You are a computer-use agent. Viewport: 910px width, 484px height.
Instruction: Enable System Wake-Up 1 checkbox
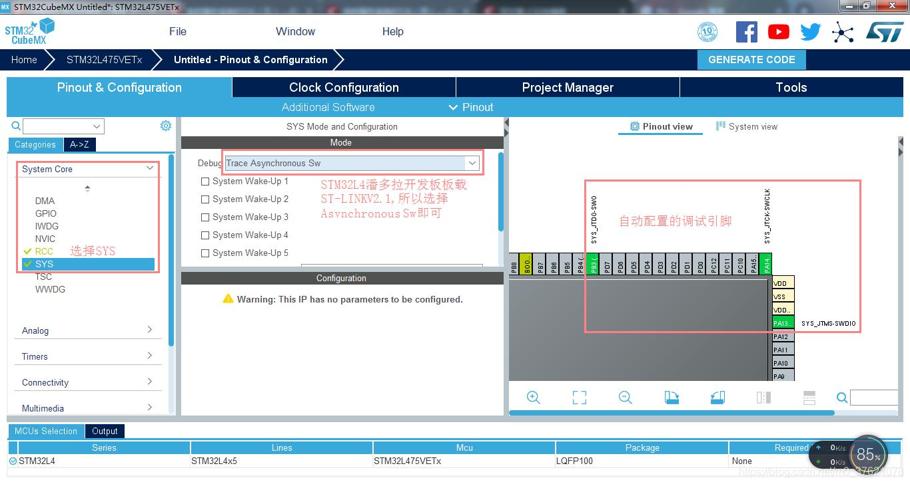coord(205,182)
